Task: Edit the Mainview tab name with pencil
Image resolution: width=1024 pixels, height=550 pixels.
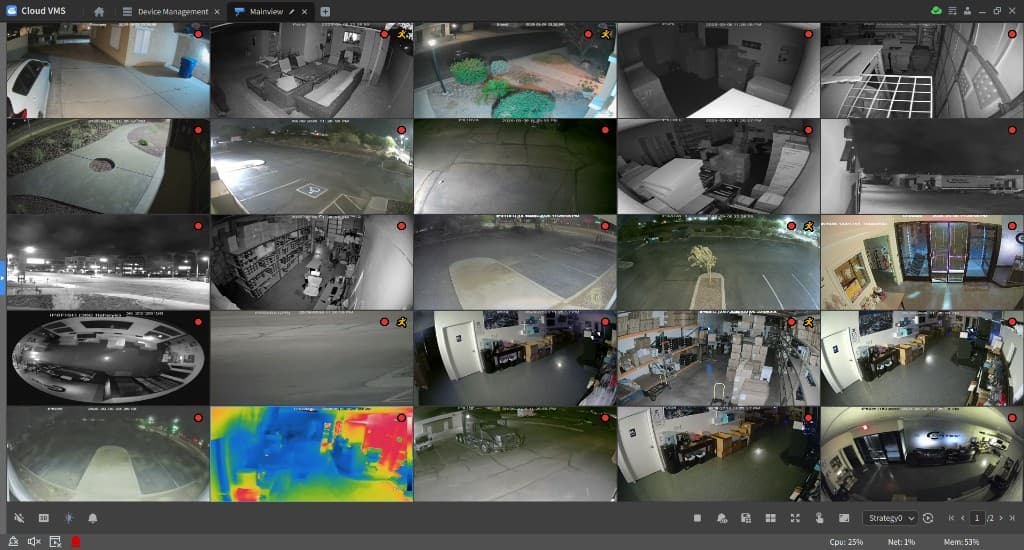Action: (x=292, y=12)
